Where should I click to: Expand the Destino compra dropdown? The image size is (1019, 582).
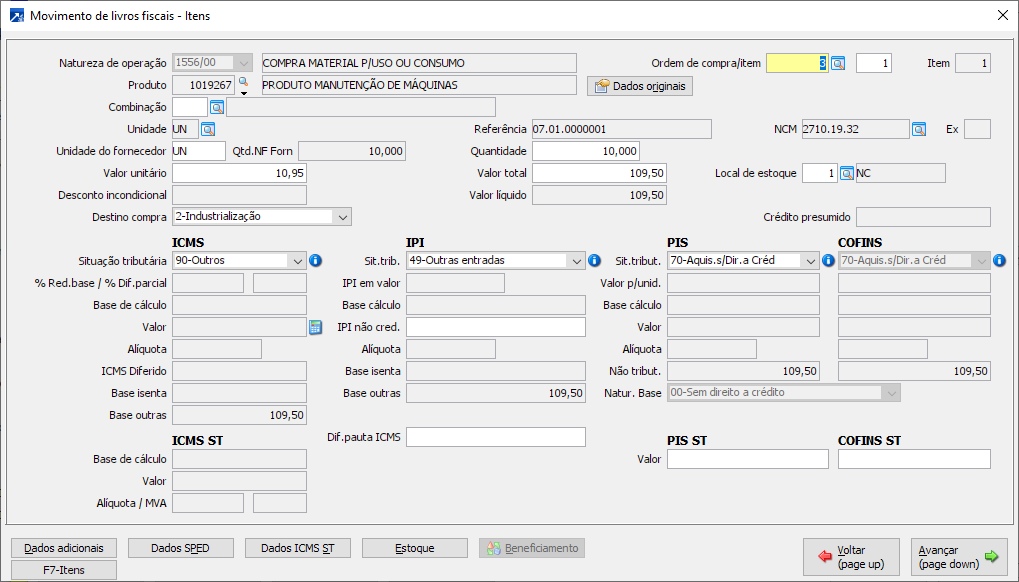coord(343,216)
